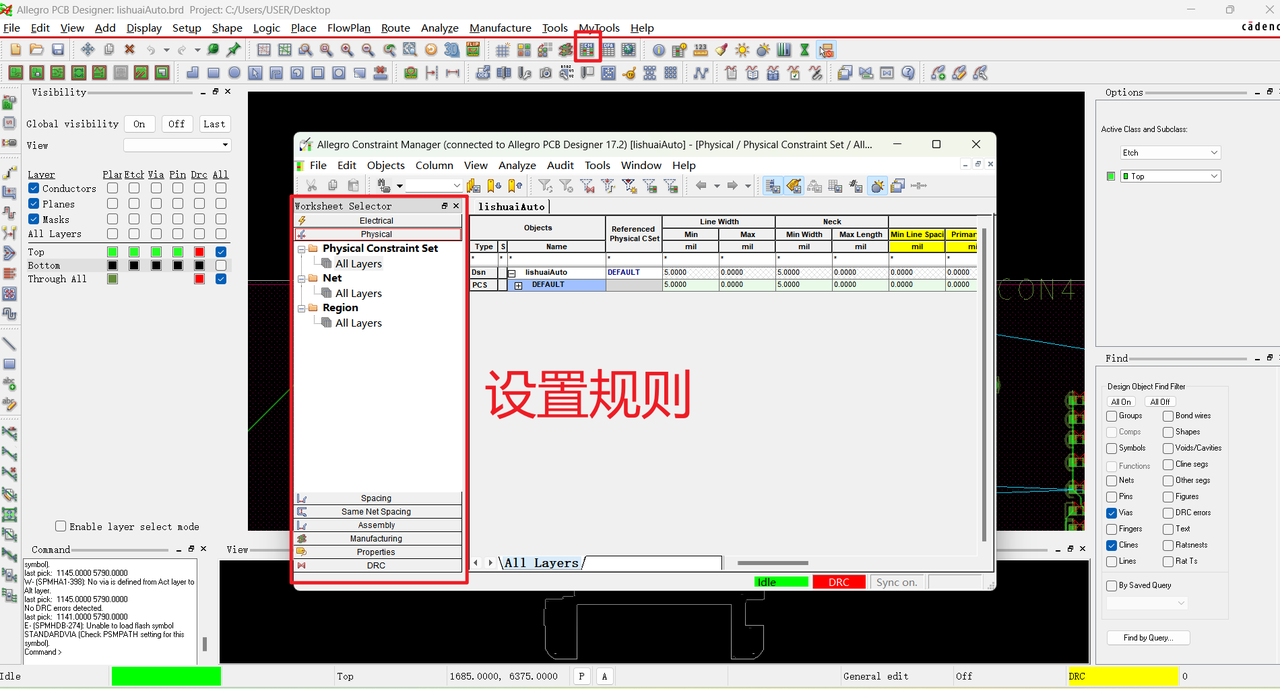The height and width of the screenshot is (689, 1280).
Task: Check the DRC errors find filter checkbox
Action: click(1168, 512)
